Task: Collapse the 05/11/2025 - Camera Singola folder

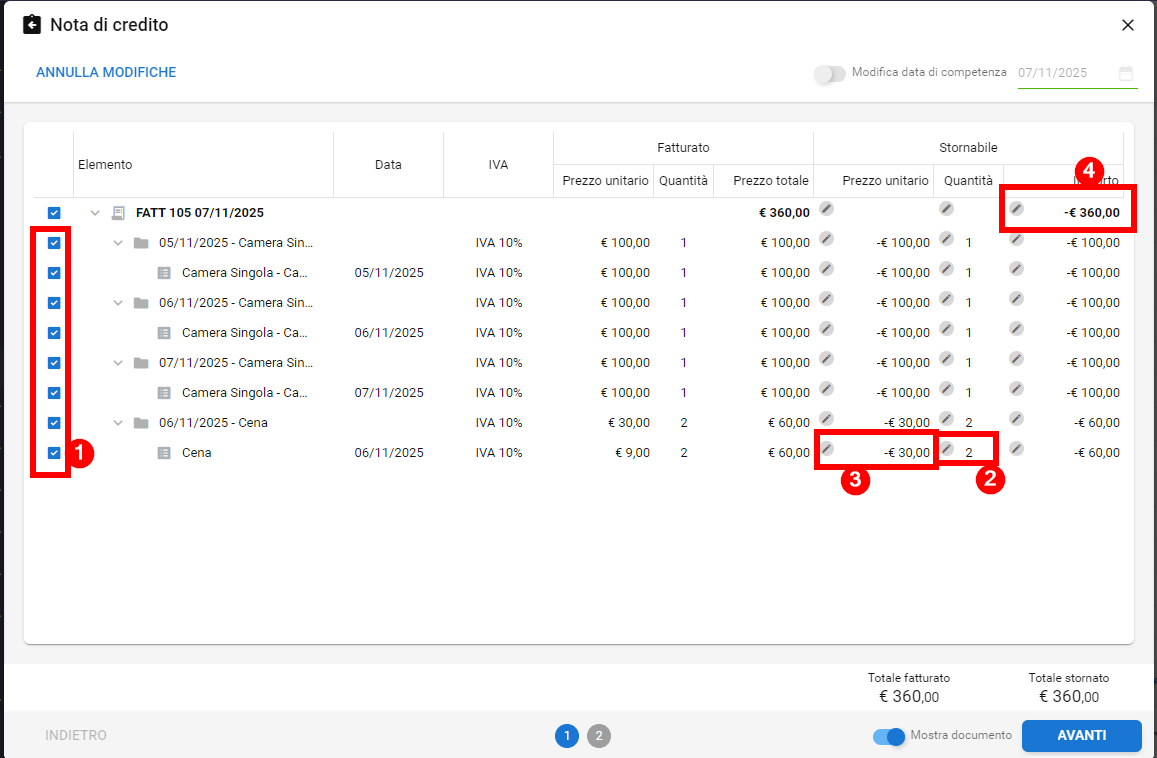Action: coord(118,243)
